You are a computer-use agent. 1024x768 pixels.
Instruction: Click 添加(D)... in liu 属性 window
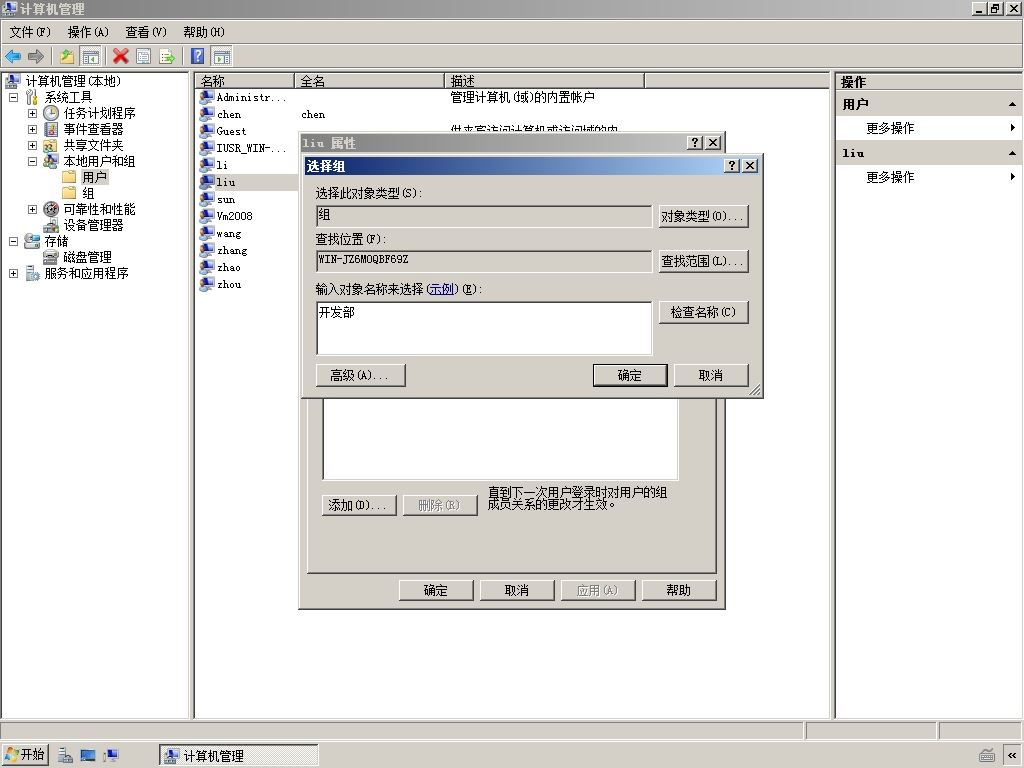click(x=359, y=505)
